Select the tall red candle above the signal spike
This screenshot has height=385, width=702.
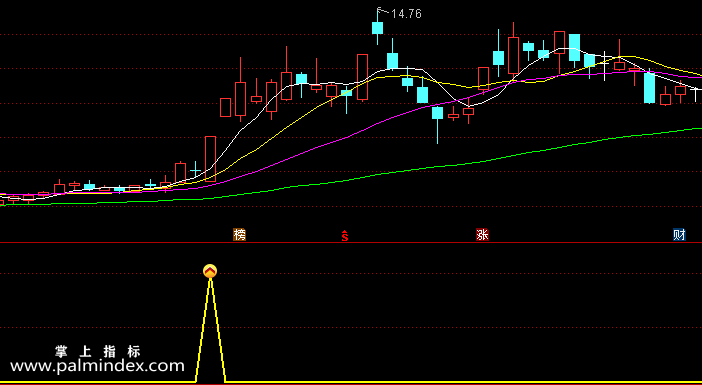pyautogui.click(x=210, y=159)
